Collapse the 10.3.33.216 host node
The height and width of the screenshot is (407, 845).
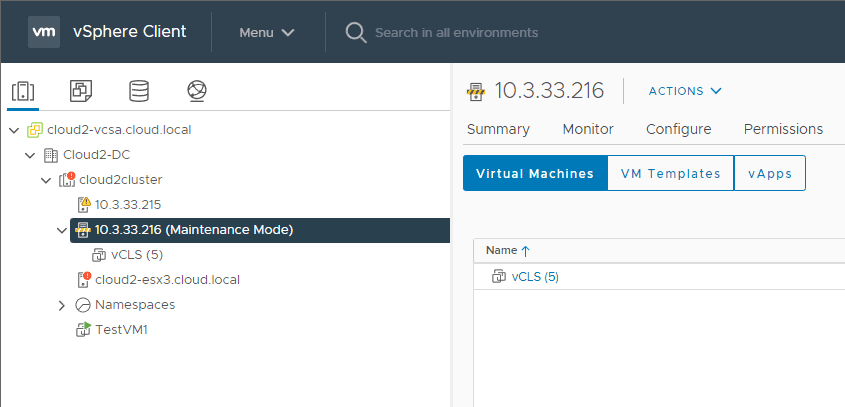point(62,230)
